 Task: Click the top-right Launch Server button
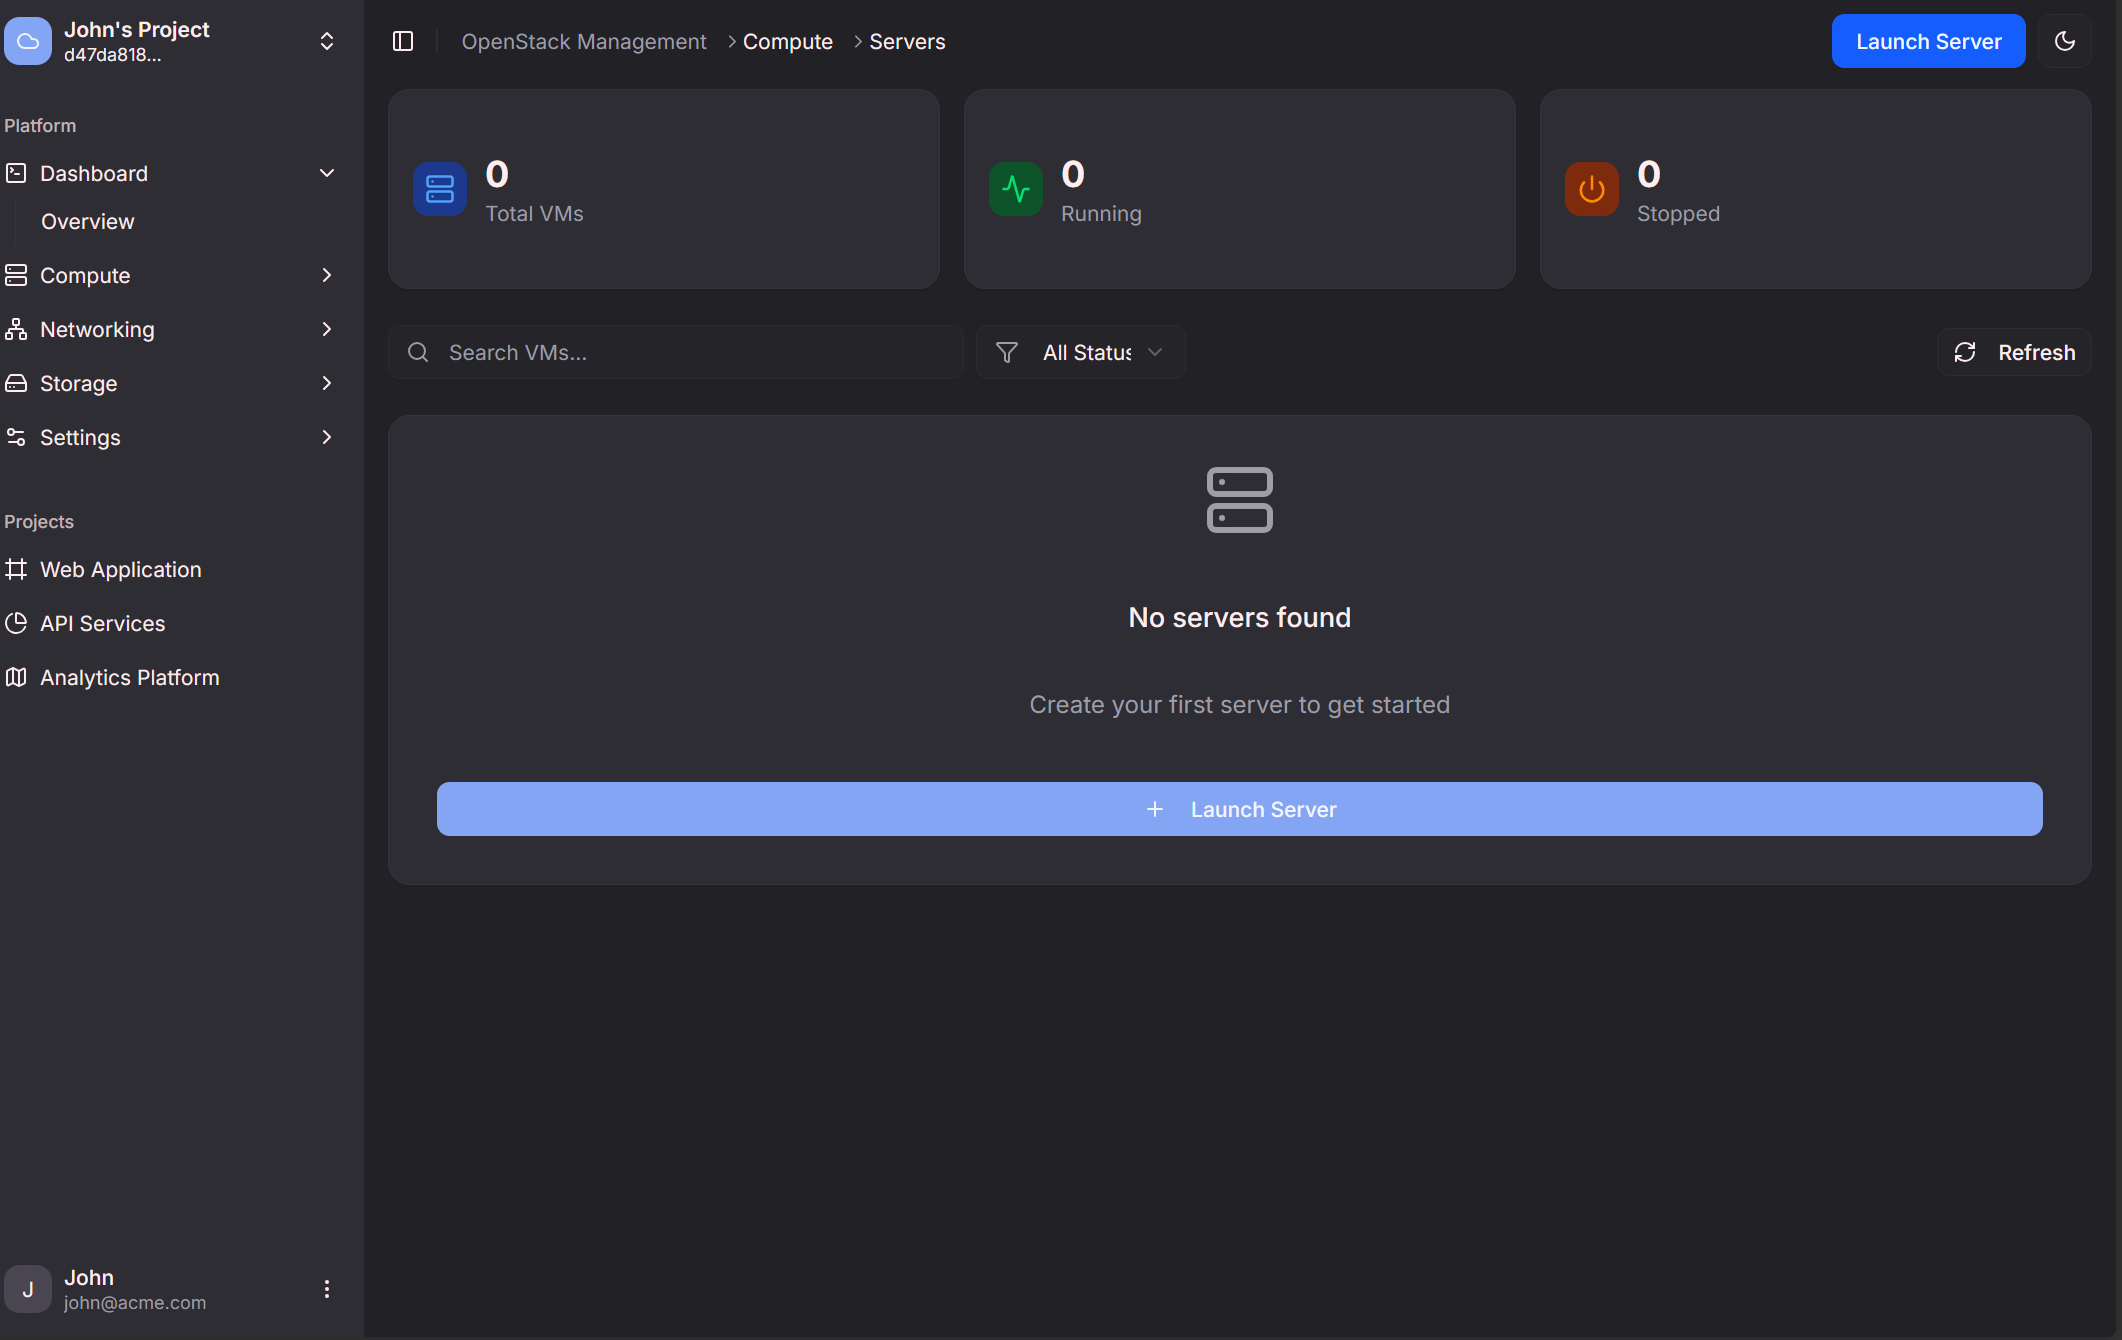[x=1927, y=41]
